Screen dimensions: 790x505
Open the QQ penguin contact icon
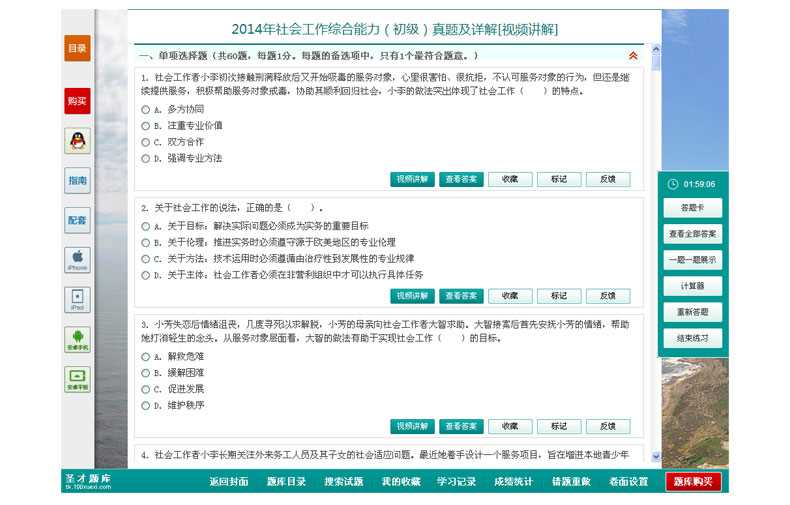(x=77, y=141)
